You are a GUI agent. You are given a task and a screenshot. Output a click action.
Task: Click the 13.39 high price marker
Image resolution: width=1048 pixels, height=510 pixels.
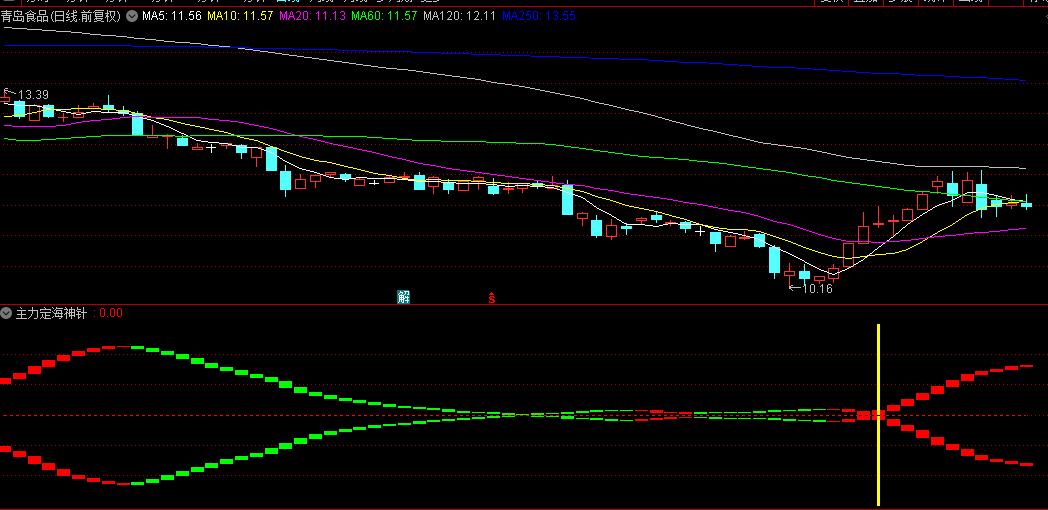point(33,95)
